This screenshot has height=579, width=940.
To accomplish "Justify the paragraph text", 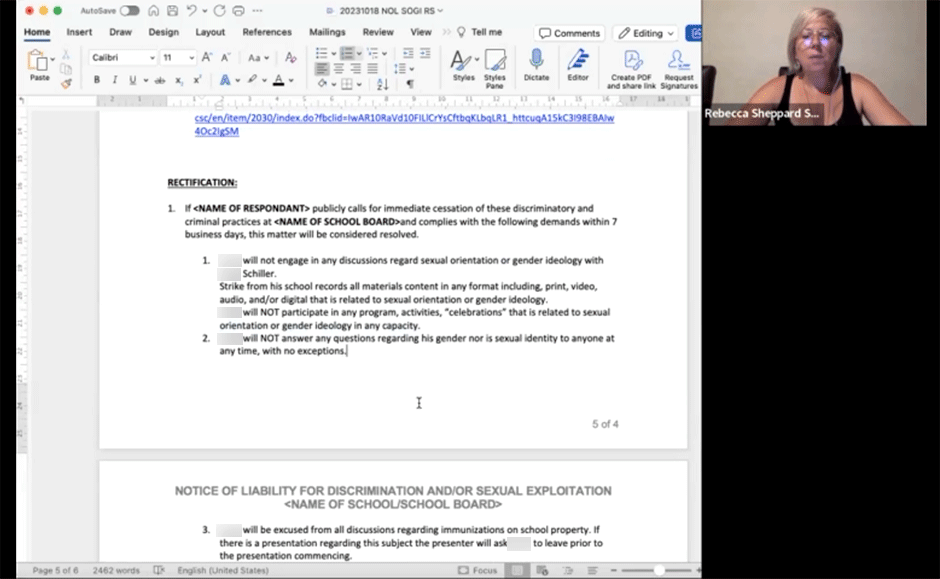I will [372, 69].
